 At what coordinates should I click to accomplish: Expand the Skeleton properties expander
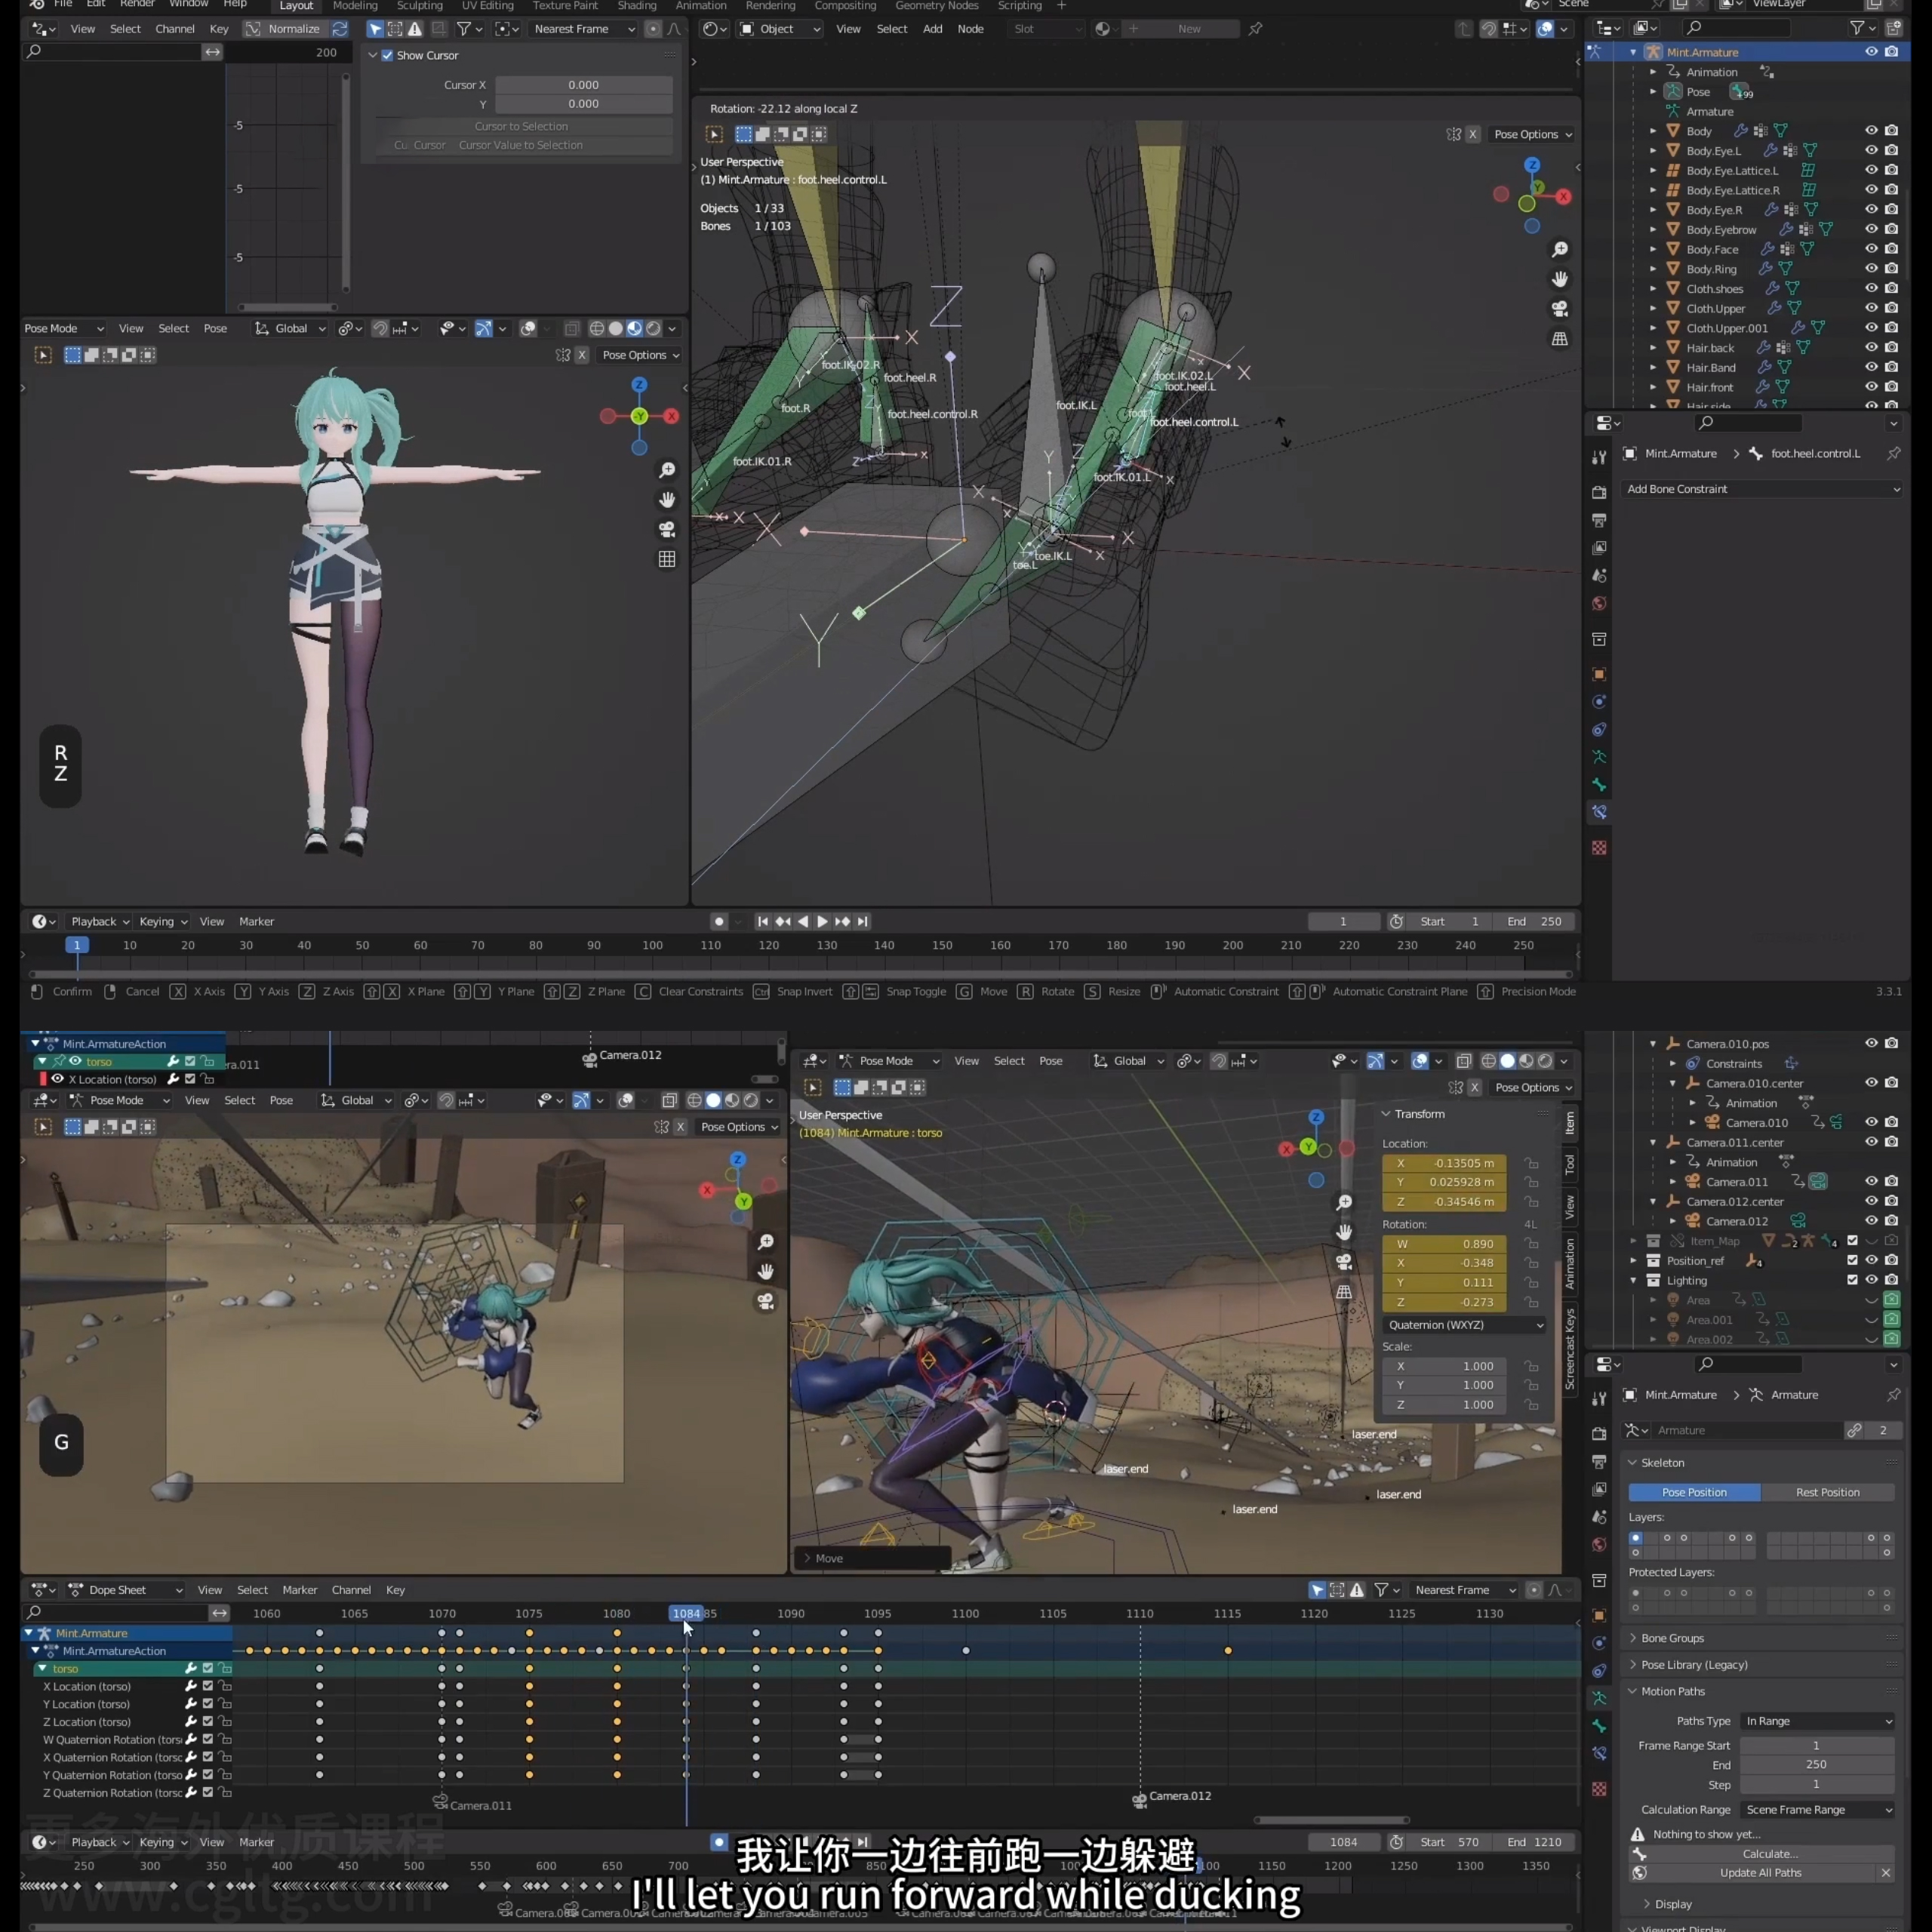[x=1631, y=1463]
